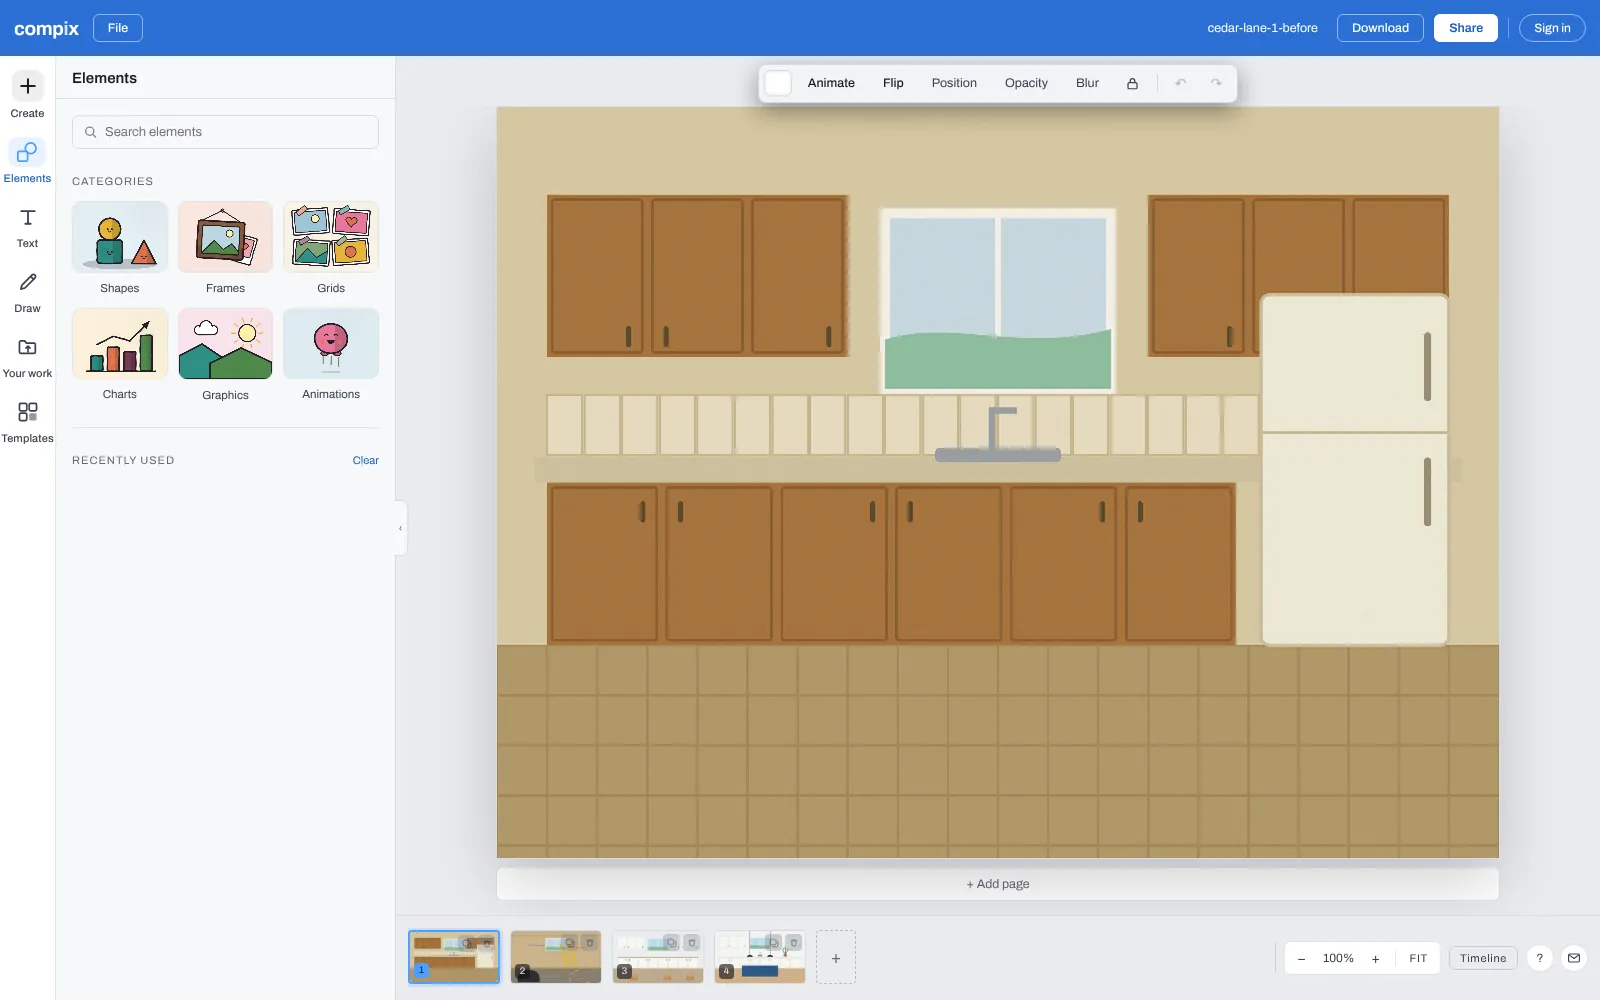Toggle the Timeline view
Screen dimensions: 1600x1000
(1483, 958)
